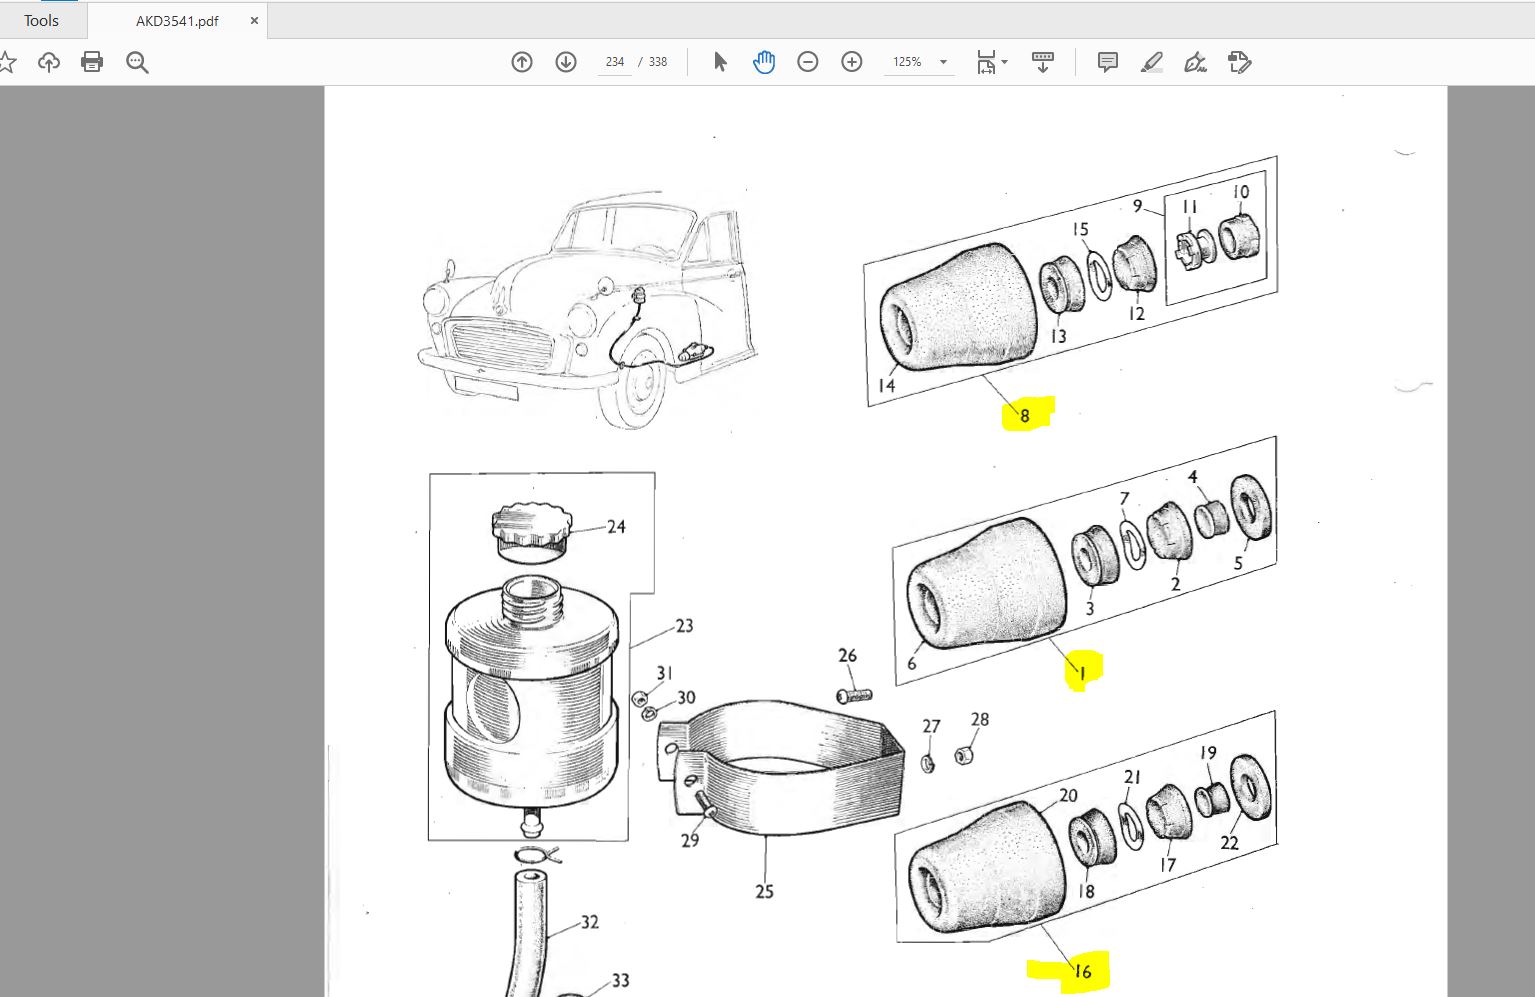Click part label 5 in middle assembly
This screenshot has height=997, width=1535.
click(x=1238, y=564)
